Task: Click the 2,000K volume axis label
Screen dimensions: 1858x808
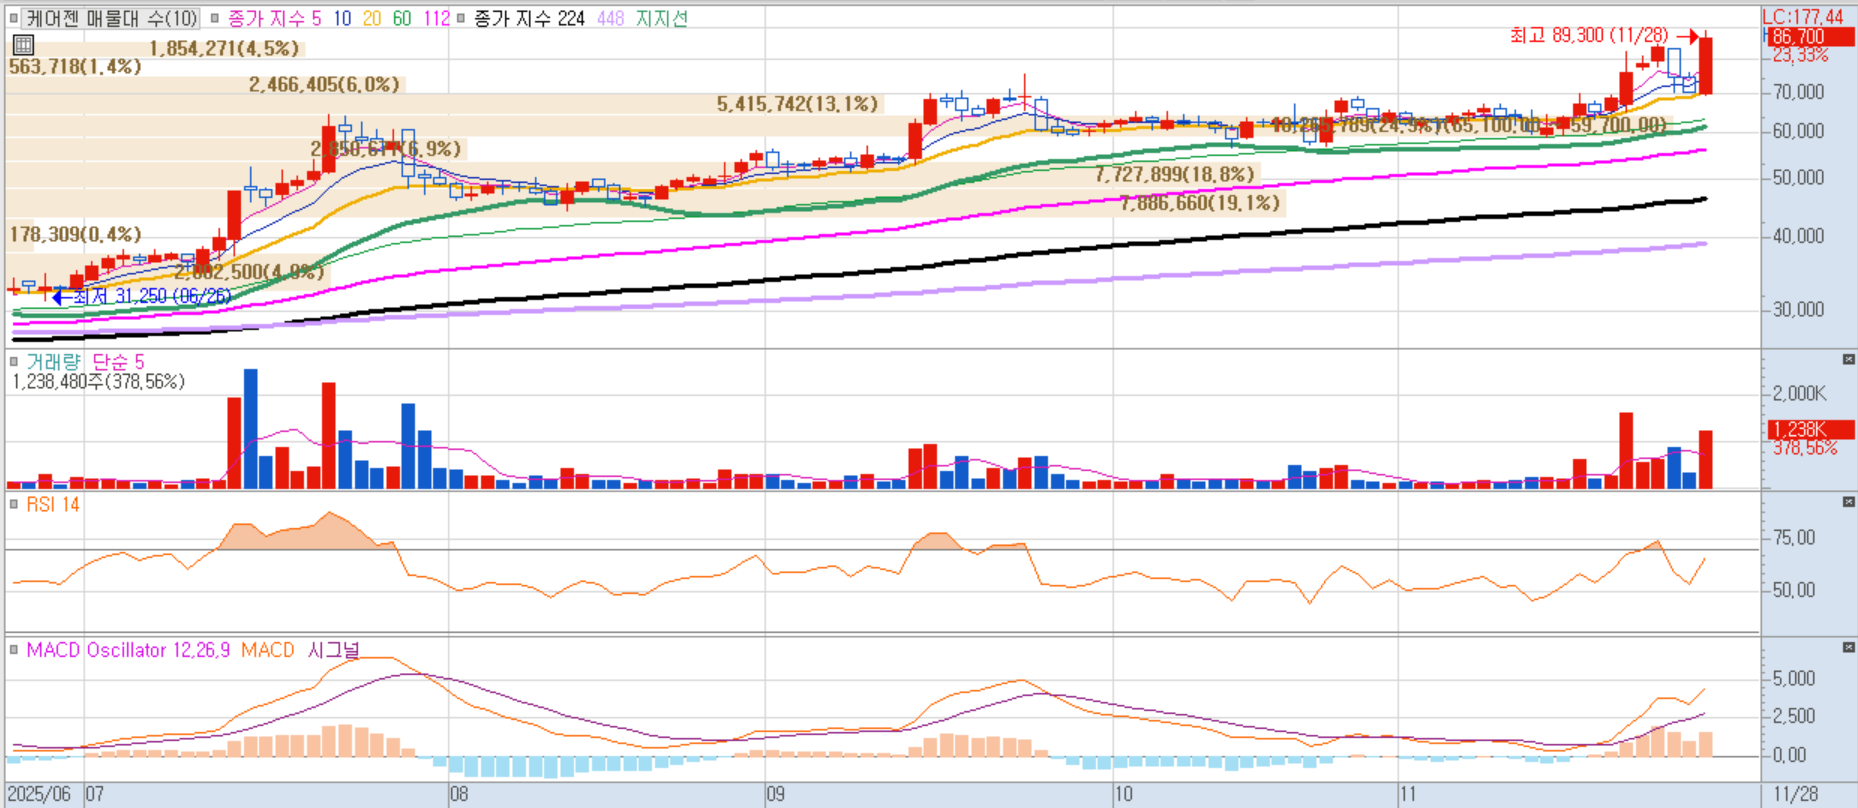Action: pos(1799,394)
